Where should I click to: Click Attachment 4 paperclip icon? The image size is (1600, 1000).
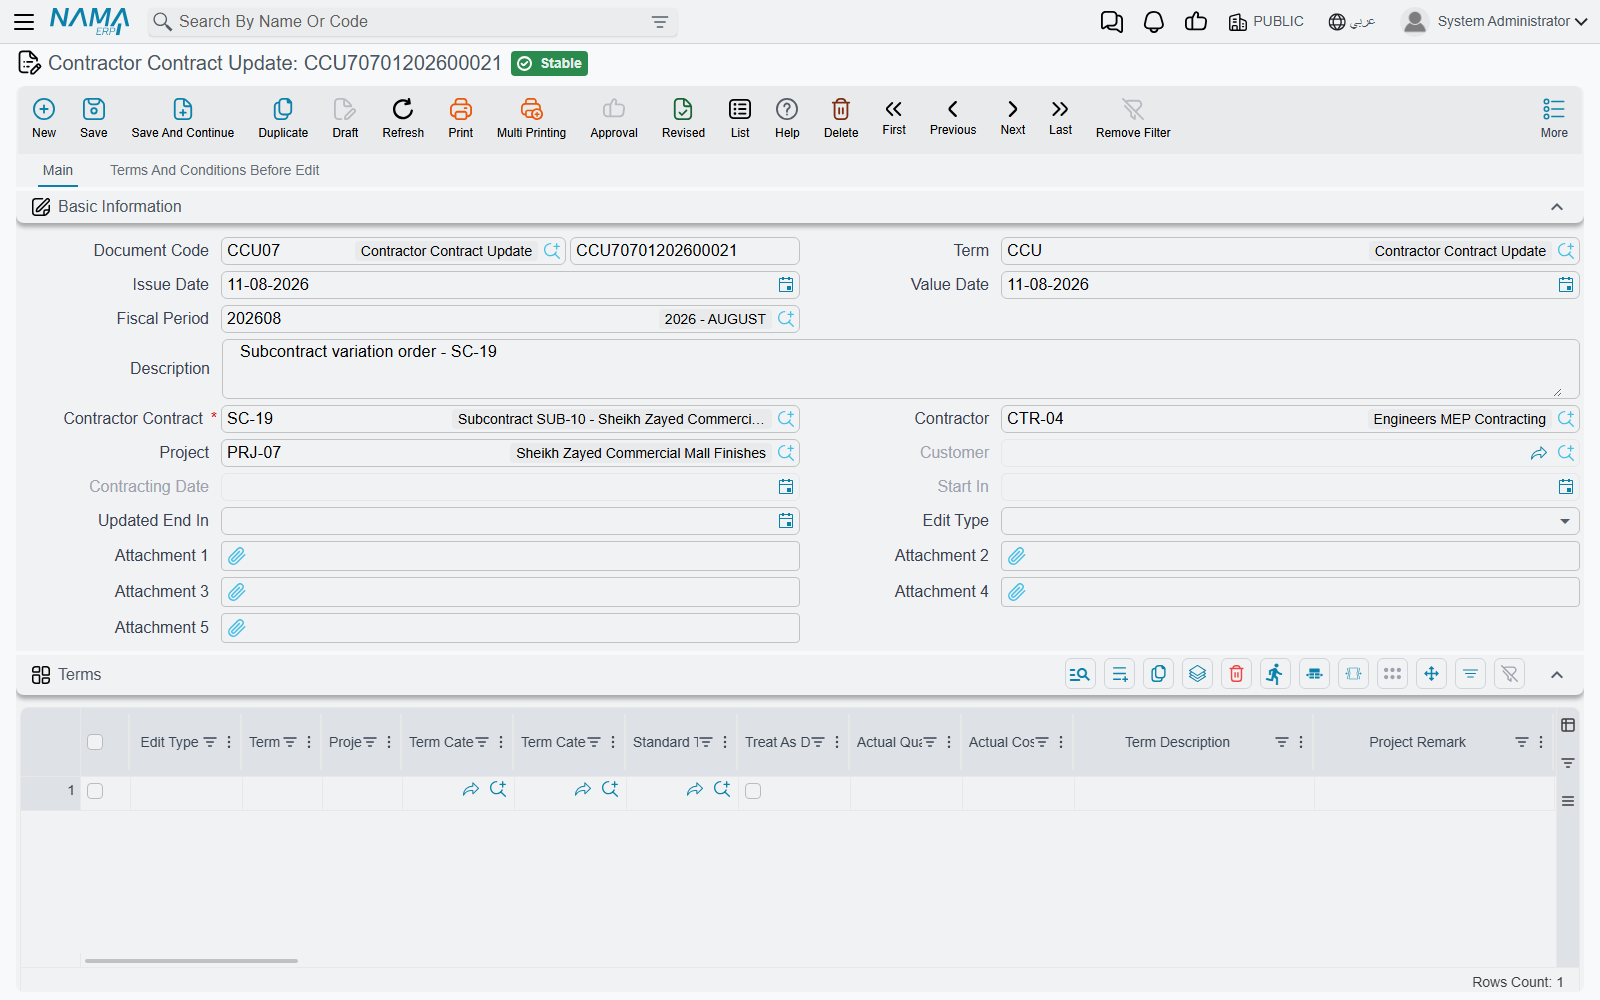1017,592
